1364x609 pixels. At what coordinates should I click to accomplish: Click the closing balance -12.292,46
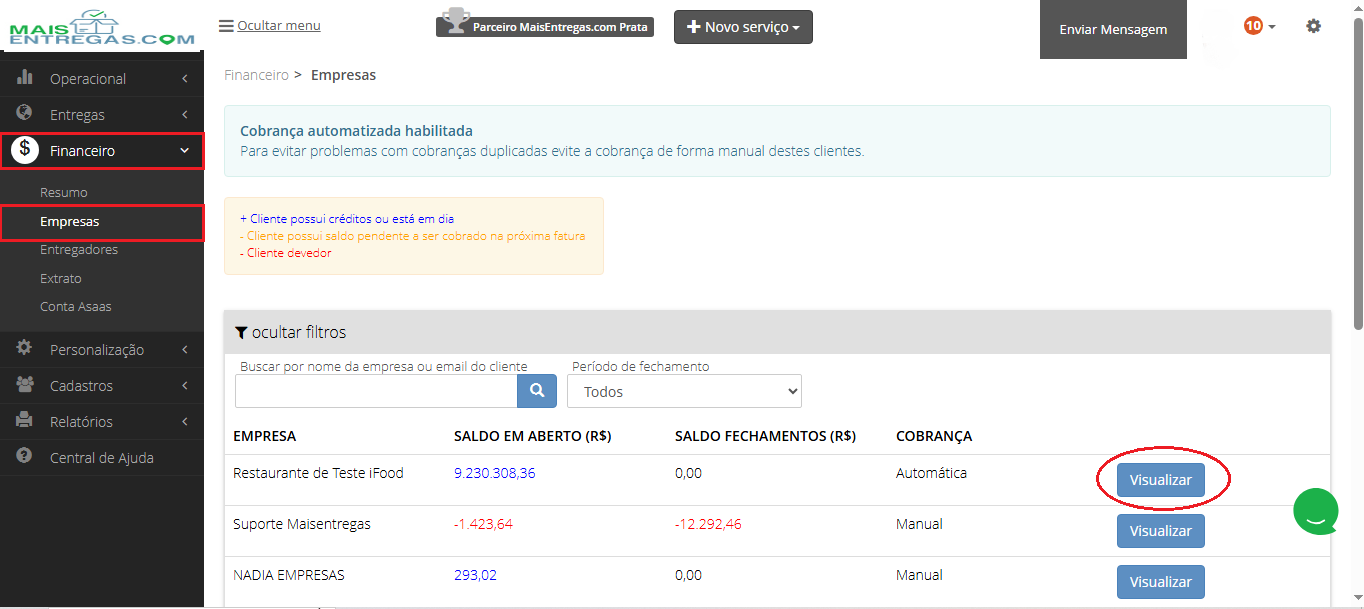click(708, 524)
